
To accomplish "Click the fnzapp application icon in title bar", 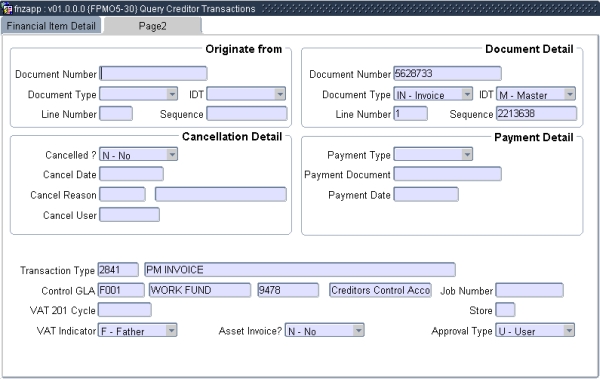I will (x=7, y=8).
